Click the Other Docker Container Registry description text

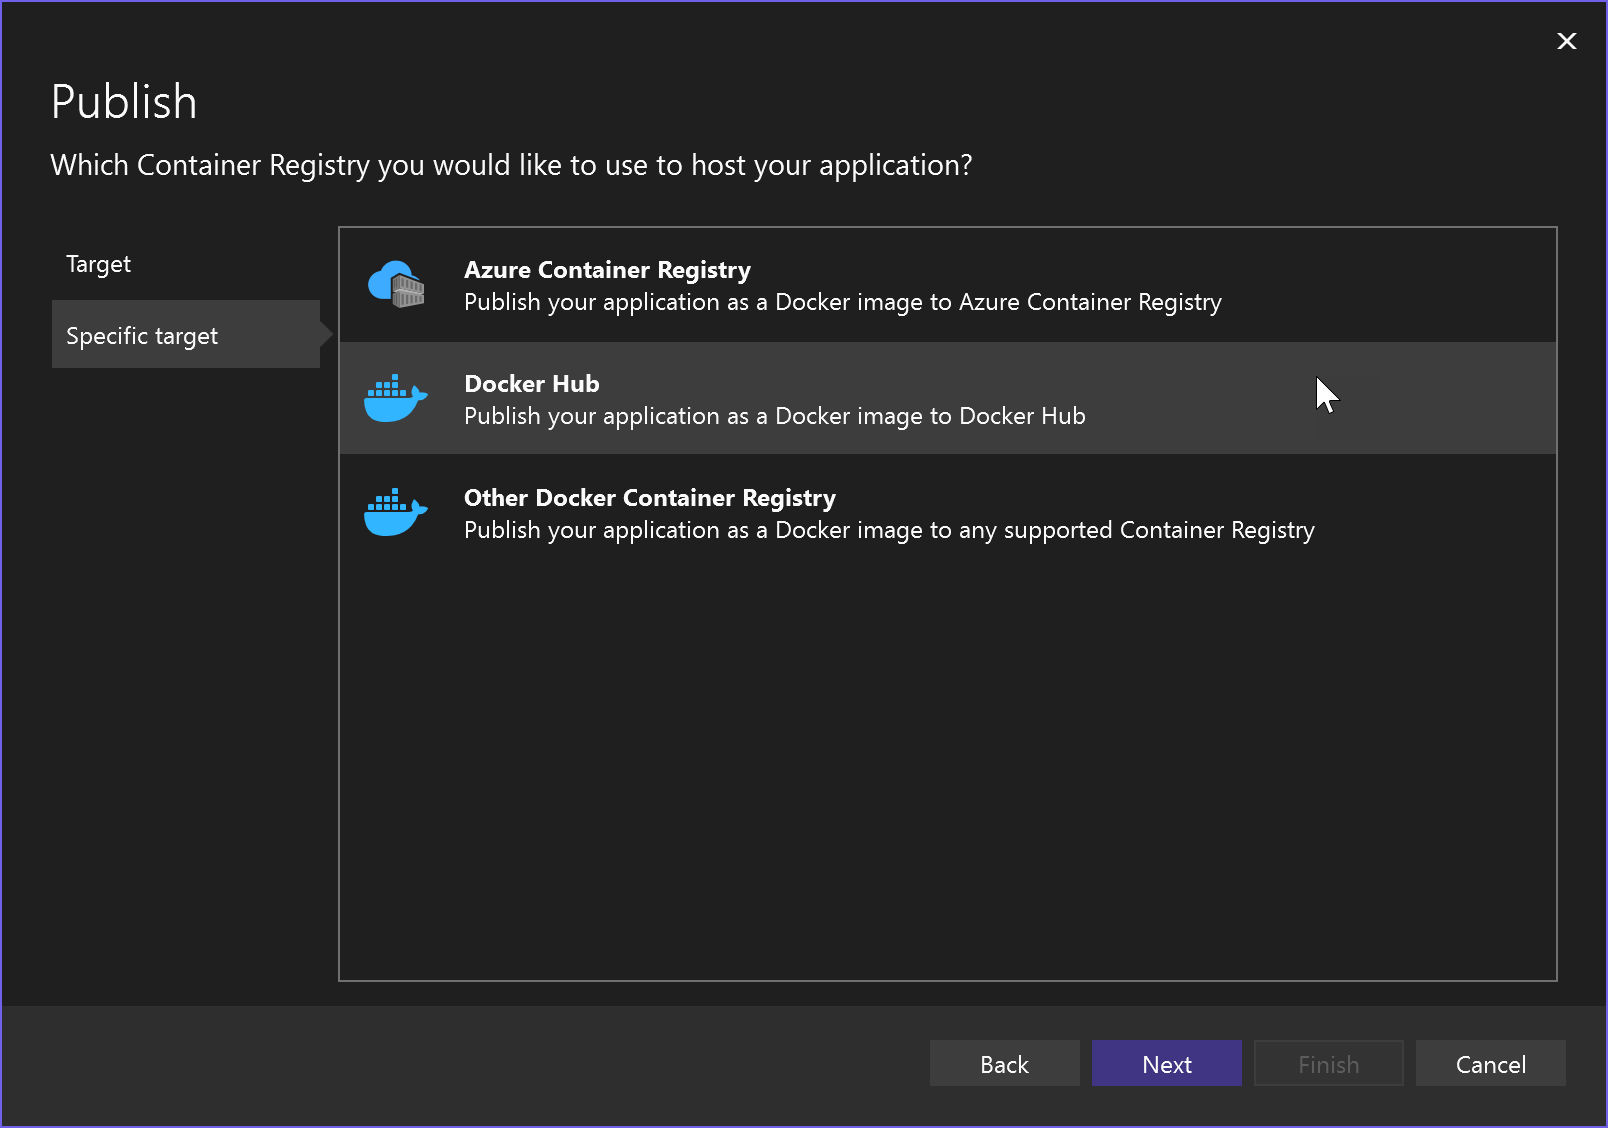[888, 530]
